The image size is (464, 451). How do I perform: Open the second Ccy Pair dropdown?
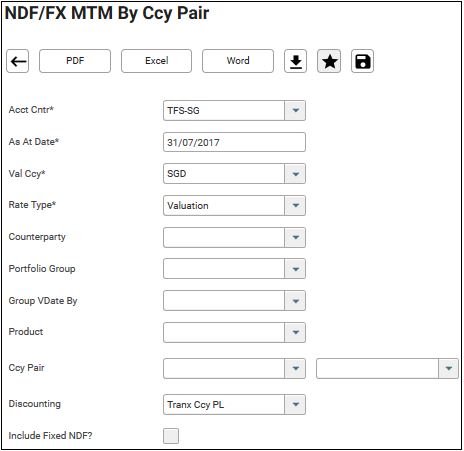pyautogui.click(x=448, y=368)
